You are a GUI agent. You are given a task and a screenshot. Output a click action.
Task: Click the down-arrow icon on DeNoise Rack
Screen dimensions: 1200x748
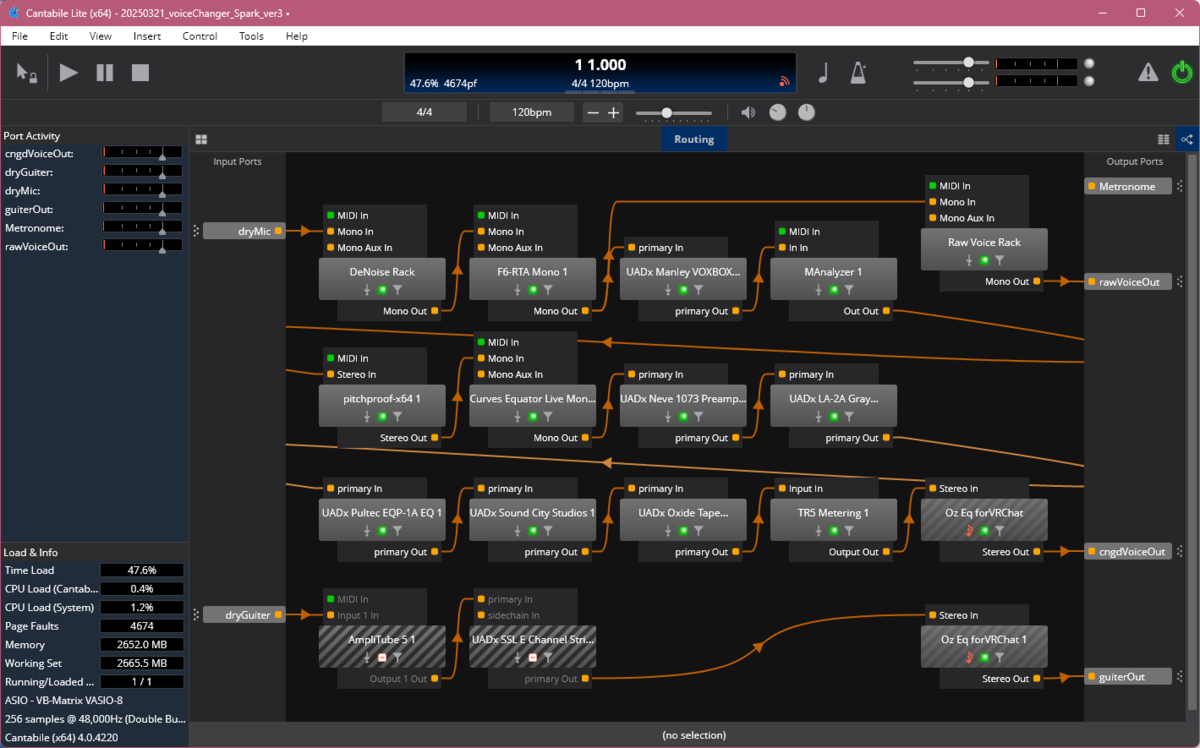pos(367,290)
